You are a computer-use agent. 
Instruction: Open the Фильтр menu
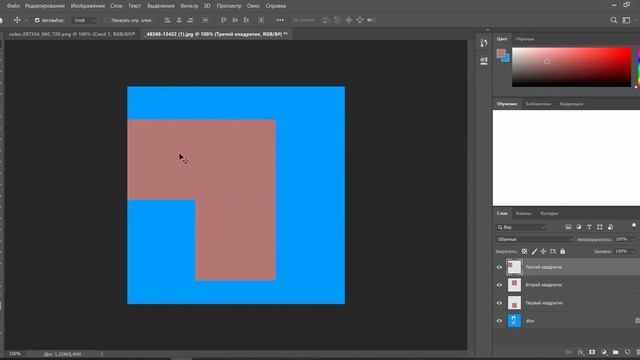189,6
